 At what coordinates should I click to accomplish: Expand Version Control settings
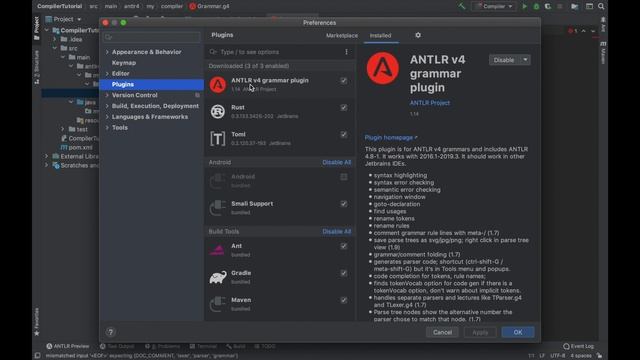[107, 95]
